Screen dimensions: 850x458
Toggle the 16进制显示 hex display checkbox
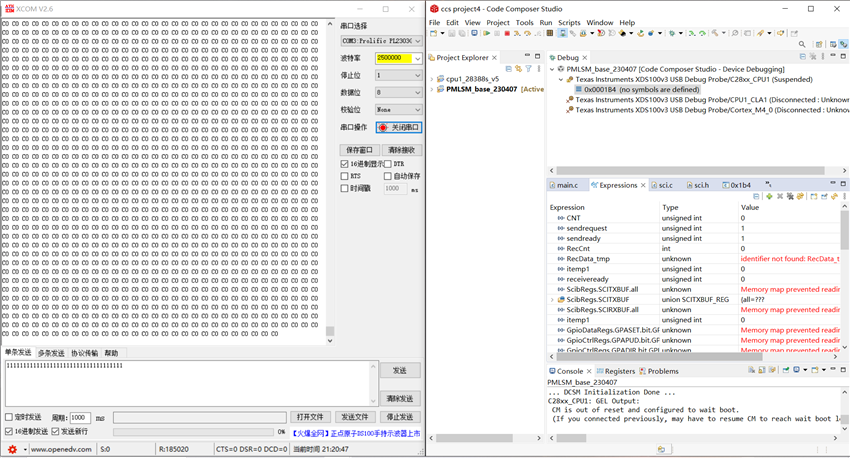(344, 164)
